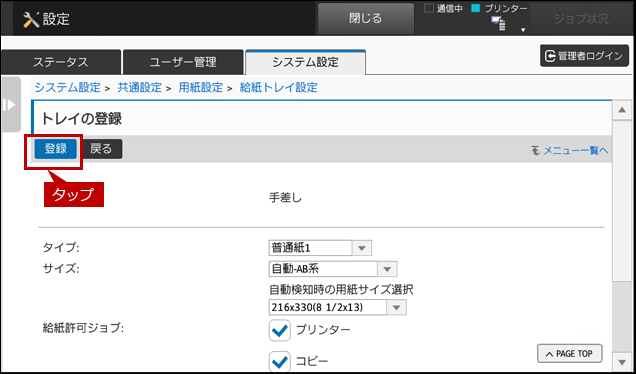Click the 給紙許可ジョブ: label
The height and width of the screenshot is (374, 636).
pos(83,328)
